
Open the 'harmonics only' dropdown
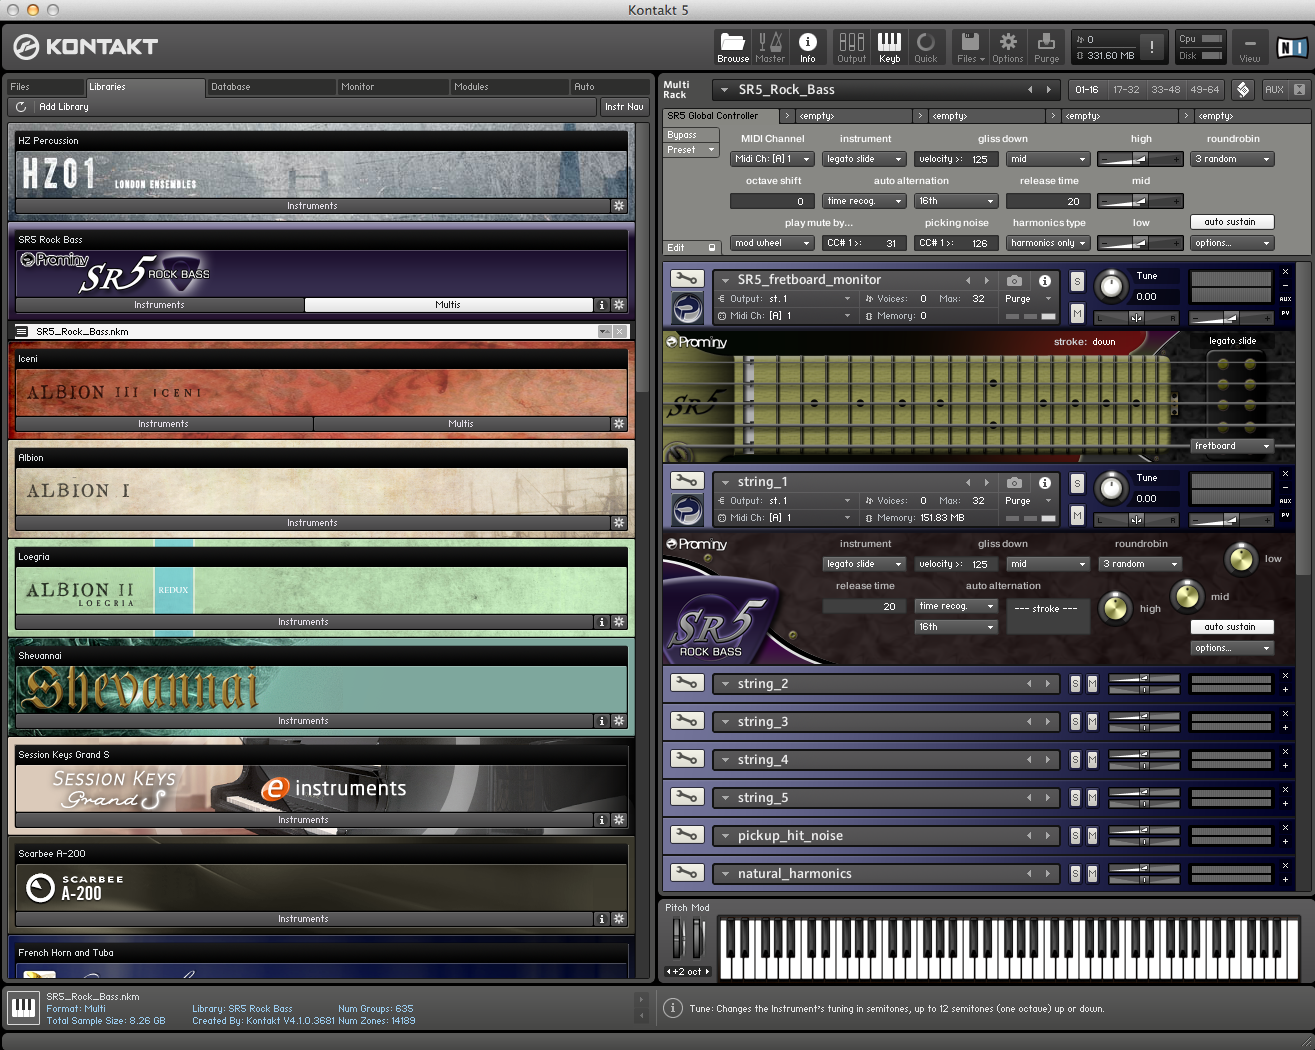pyautogui.click(x=1047, y=243)
